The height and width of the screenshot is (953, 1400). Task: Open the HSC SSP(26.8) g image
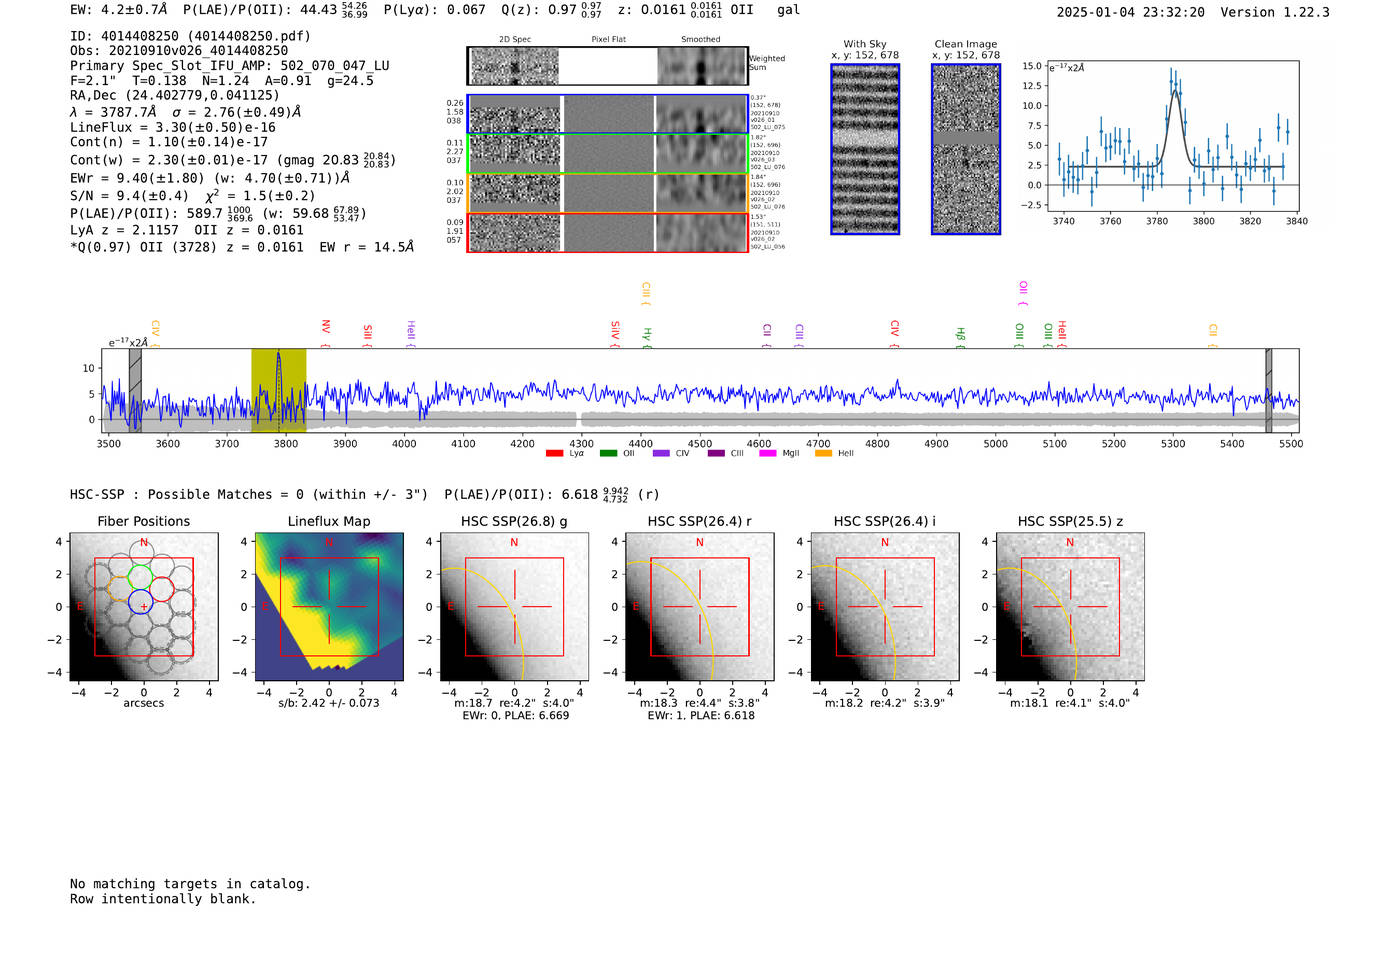pyautogui.click(x=514, y=607)
